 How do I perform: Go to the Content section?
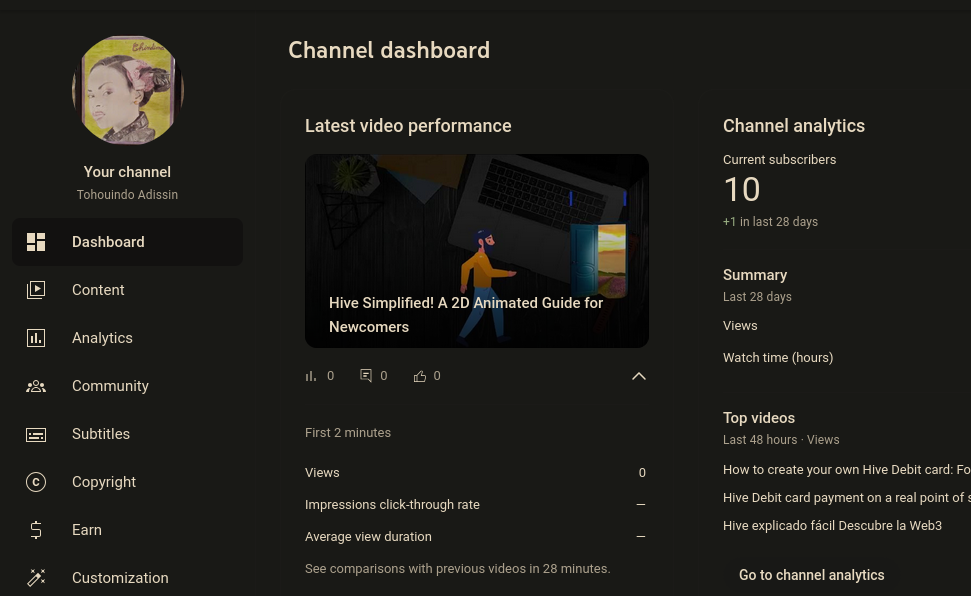point(98,290)
